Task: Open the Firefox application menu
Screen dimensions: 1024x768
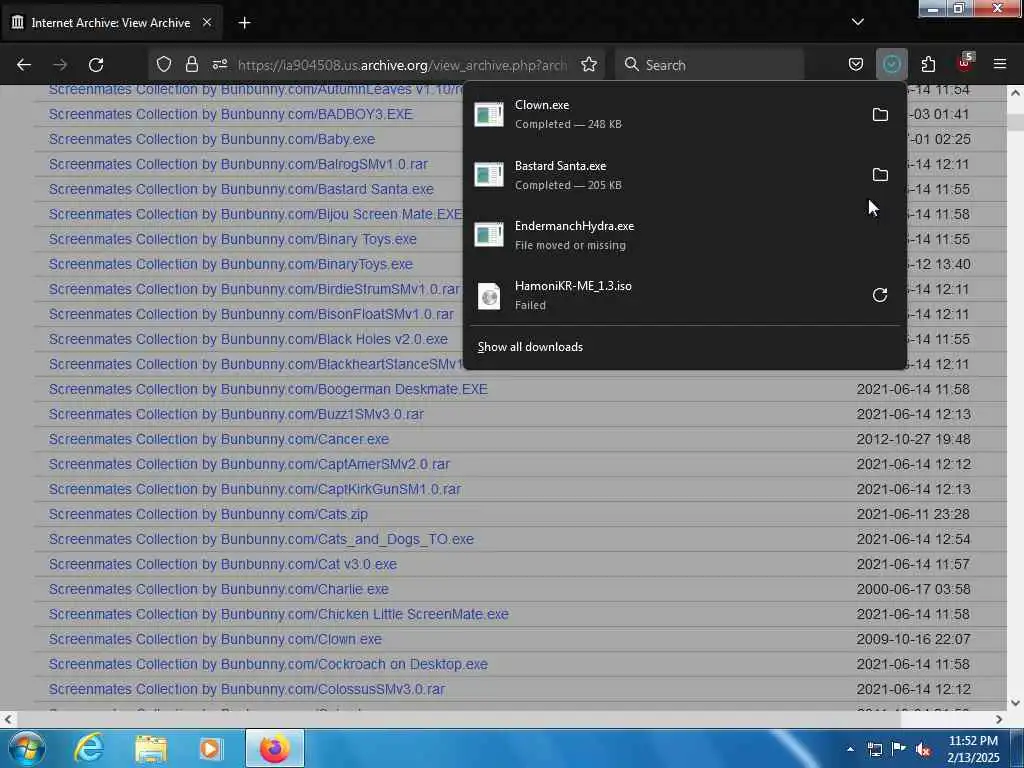Action: click(x=1000, y=64)
